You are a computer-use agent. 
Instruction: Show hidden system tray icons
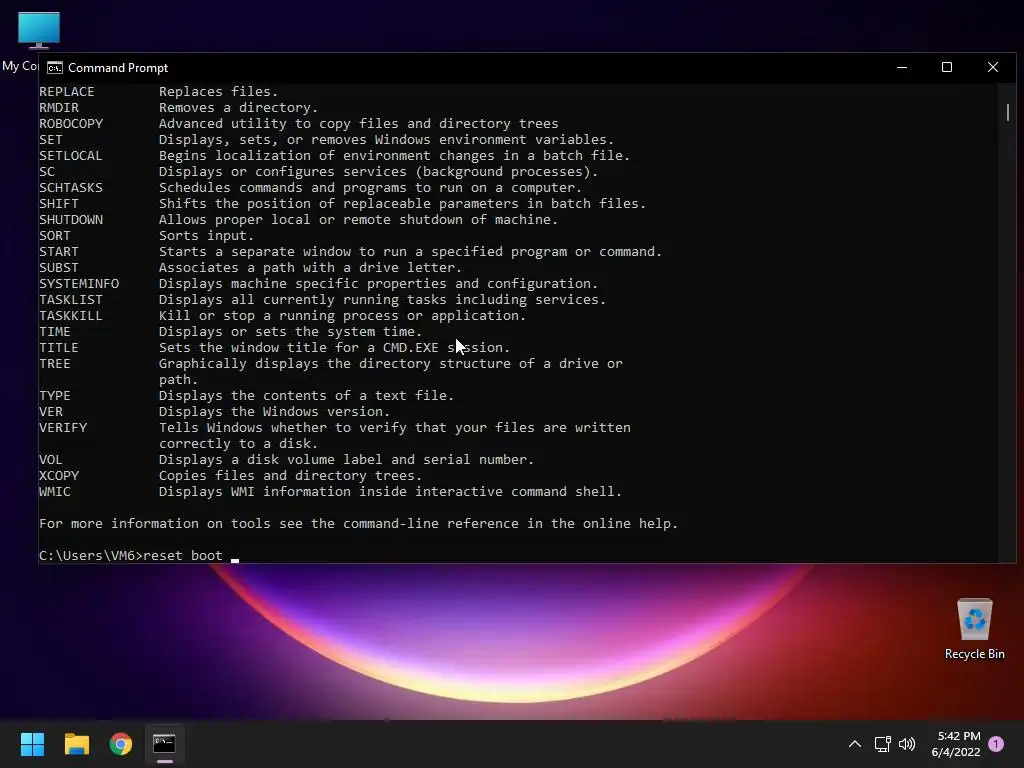pyautogui.click(x=855, y=744)
